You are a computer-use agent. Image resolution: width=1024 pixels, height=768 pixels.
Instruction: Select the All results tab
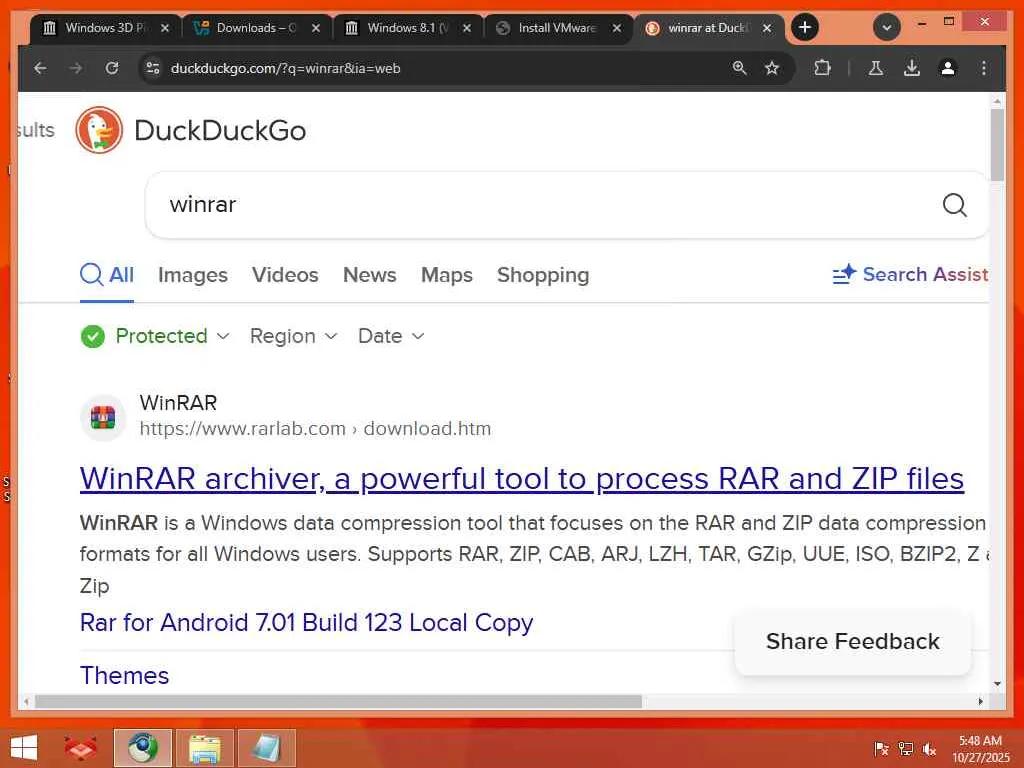click(107, 275)
